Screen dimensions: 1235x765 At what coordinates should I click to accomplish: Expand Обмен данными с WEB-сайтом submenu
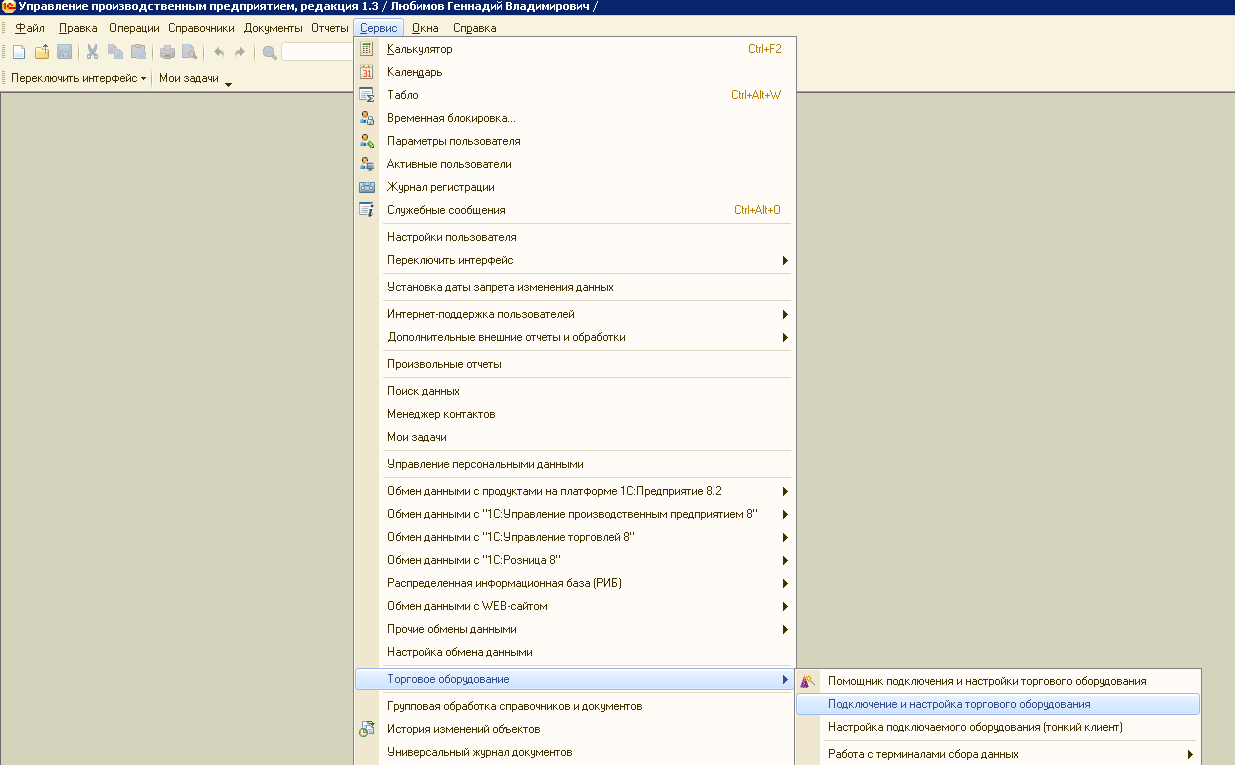pyautogui.click(x=467, y=606)
